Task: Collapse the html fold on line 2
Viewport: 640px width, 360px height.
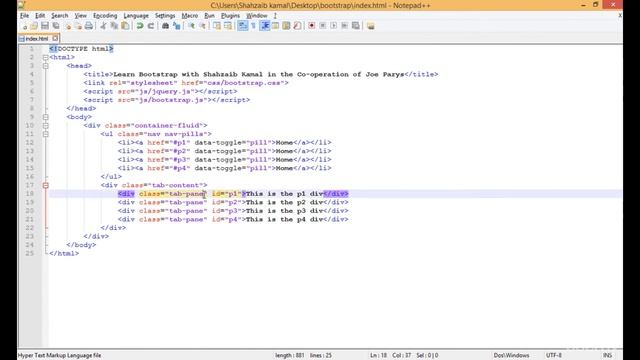Action: (x=46, y=58)
